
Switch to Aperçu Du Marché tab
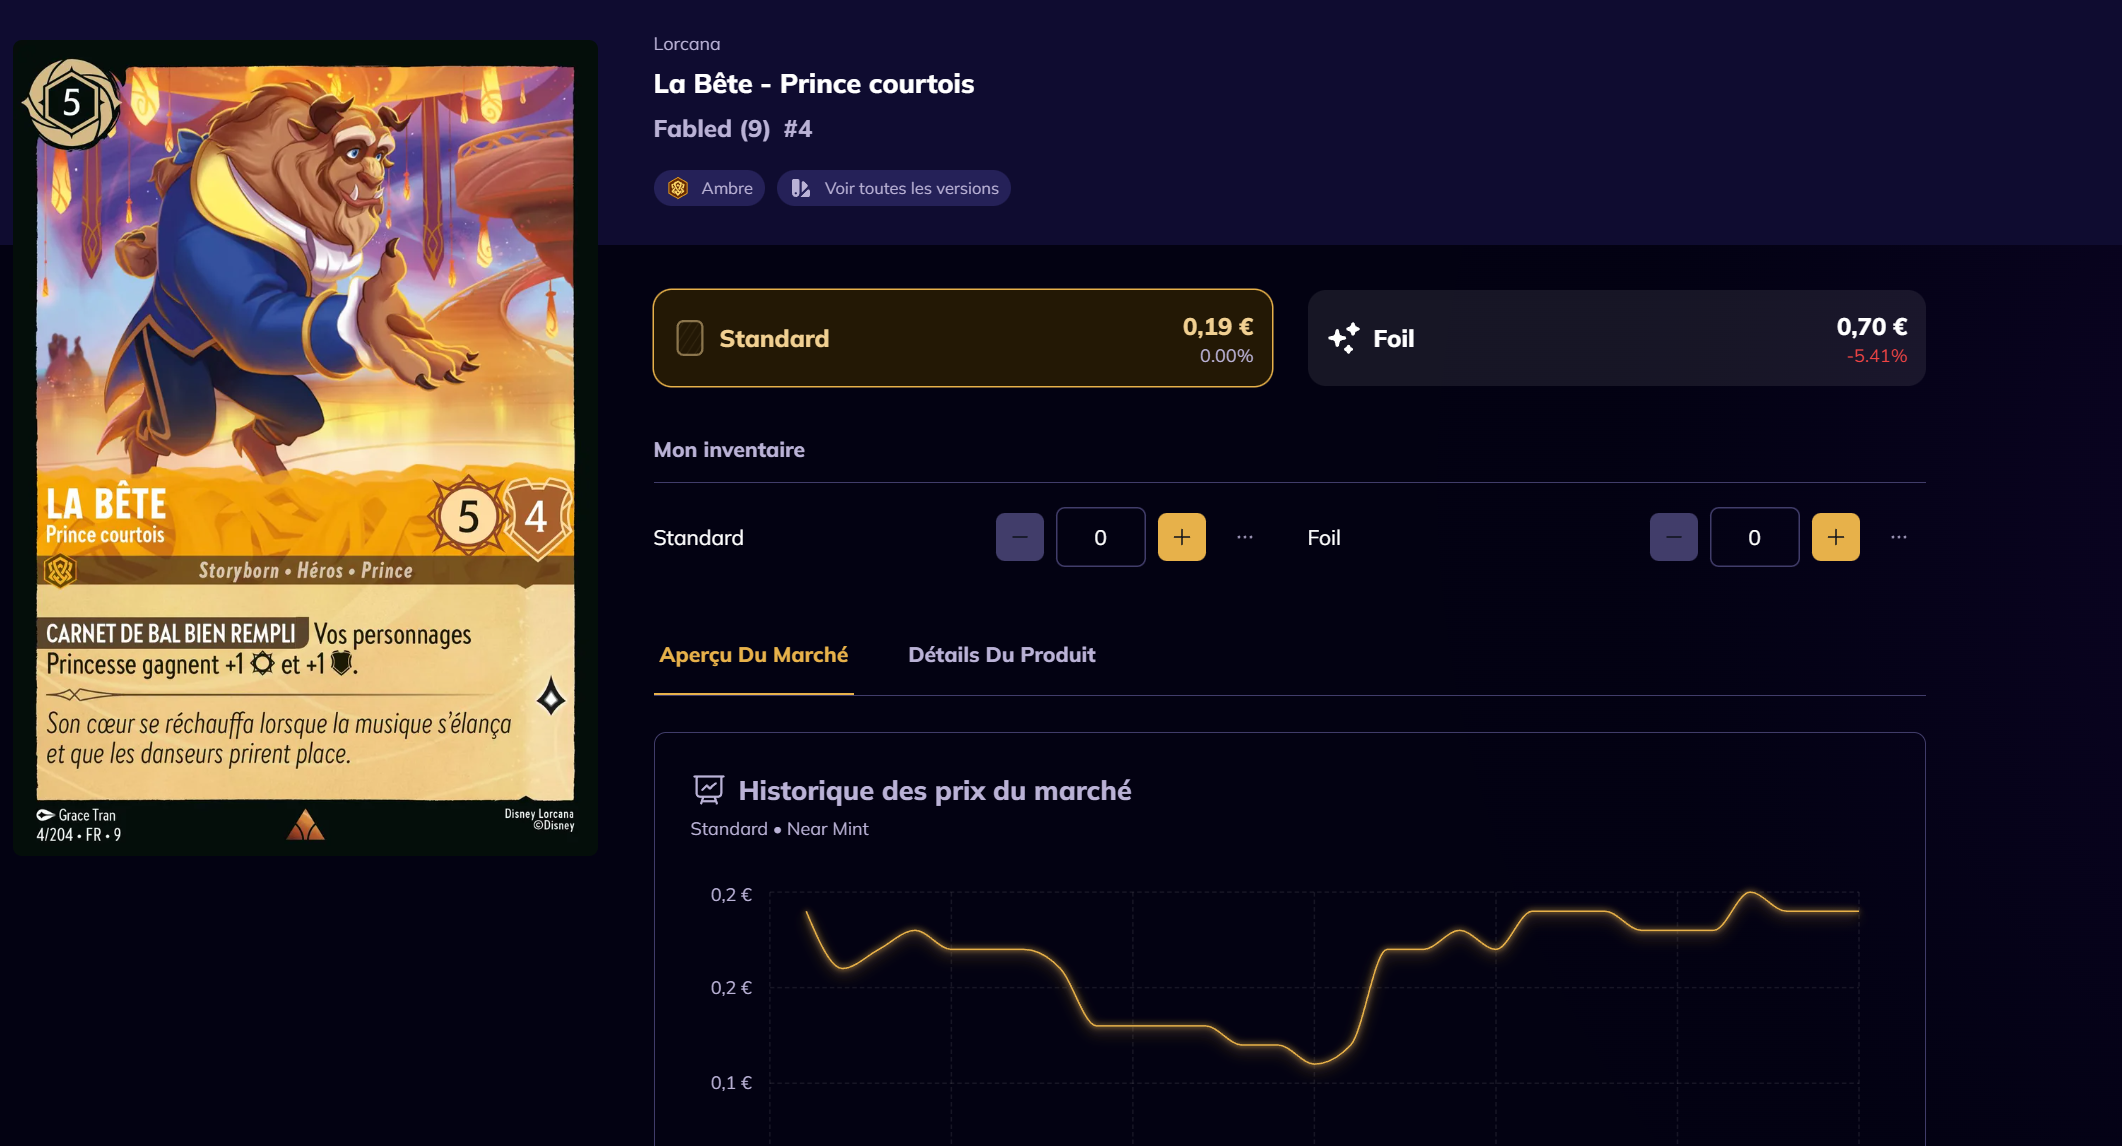click(754, 656)
